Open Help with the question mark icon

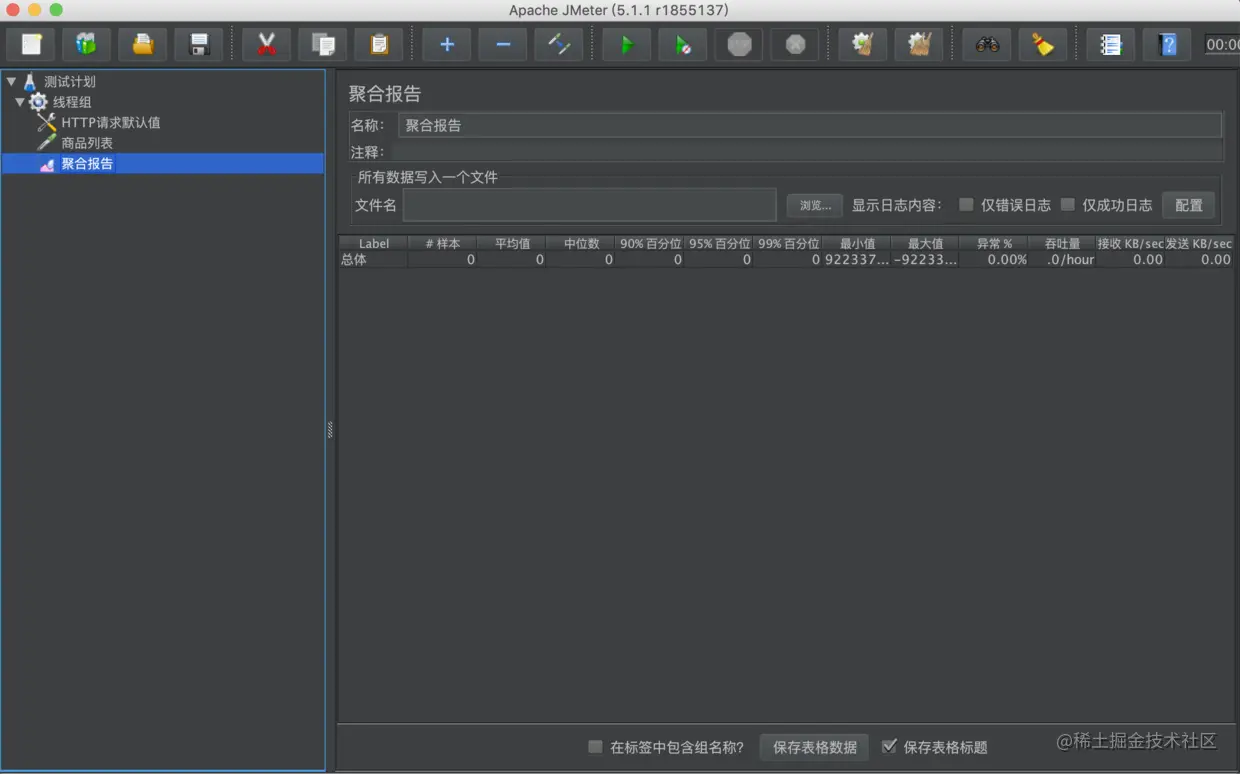[x=1167, y=45]
